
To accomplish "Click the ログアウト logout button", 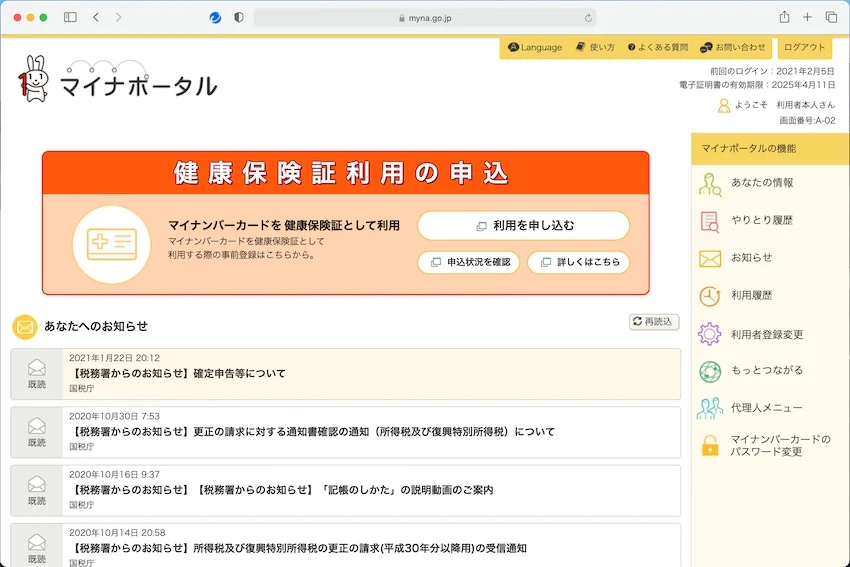I will point(804,48).
